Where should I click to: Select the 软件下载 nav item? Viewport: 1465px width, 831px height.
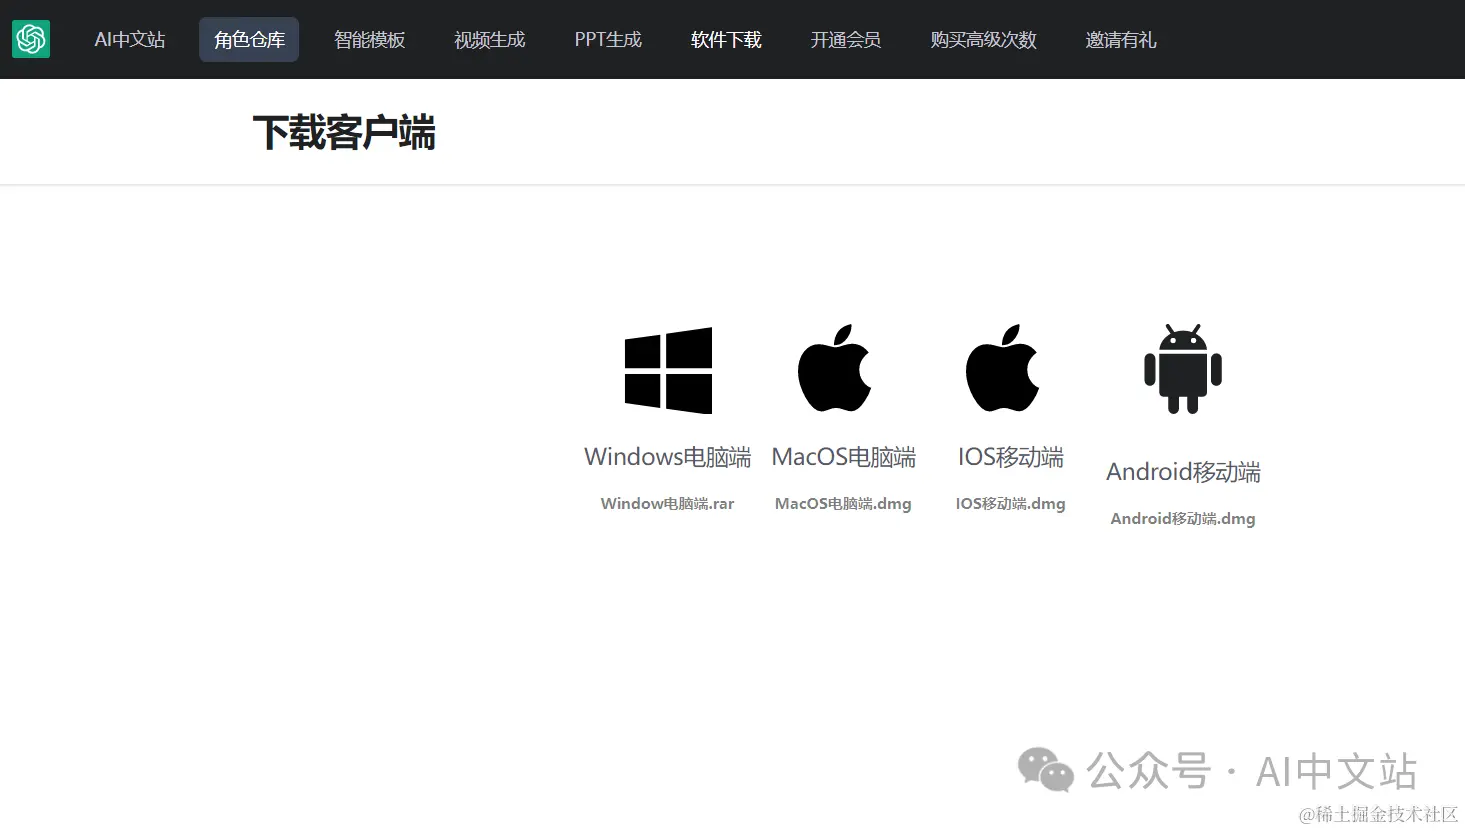point(726,40)
